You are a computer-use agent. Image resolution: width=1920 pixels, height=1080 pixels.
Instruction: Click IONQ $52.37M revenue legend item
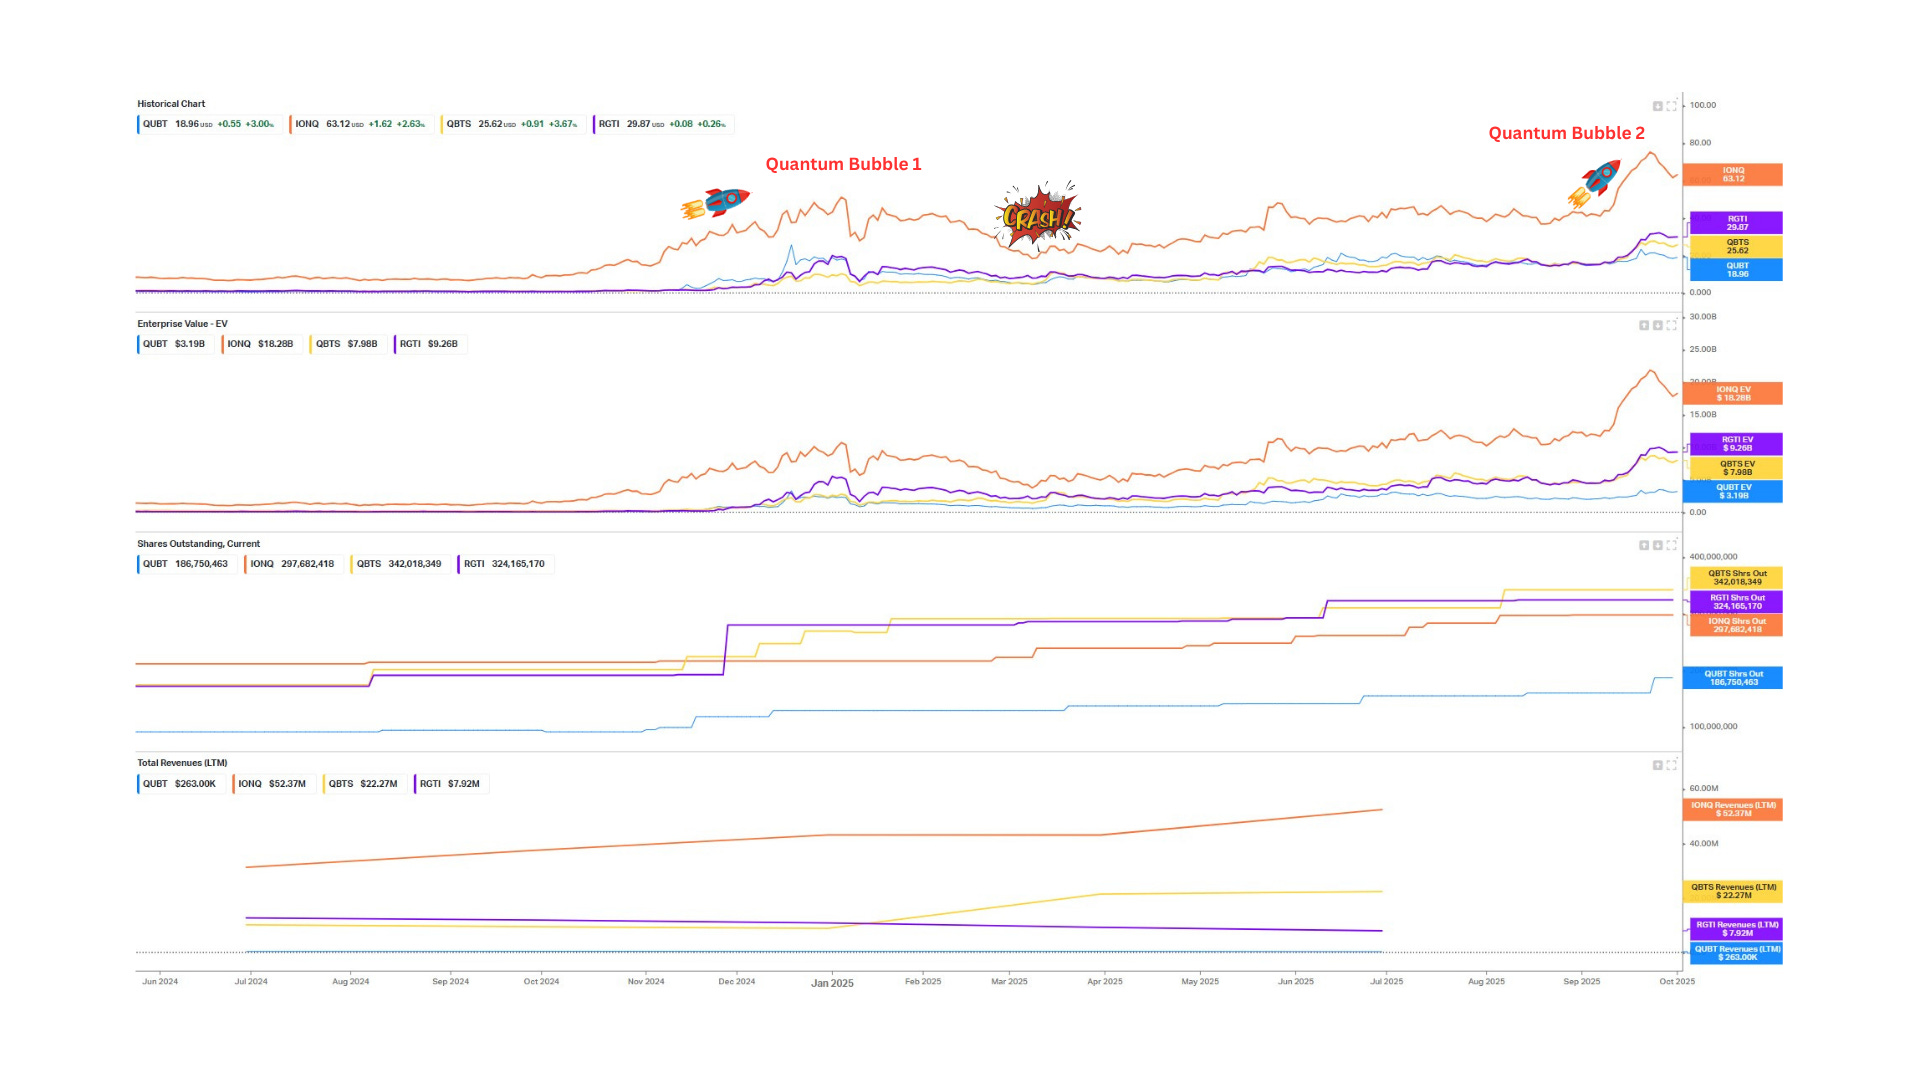tap(272, 784)
